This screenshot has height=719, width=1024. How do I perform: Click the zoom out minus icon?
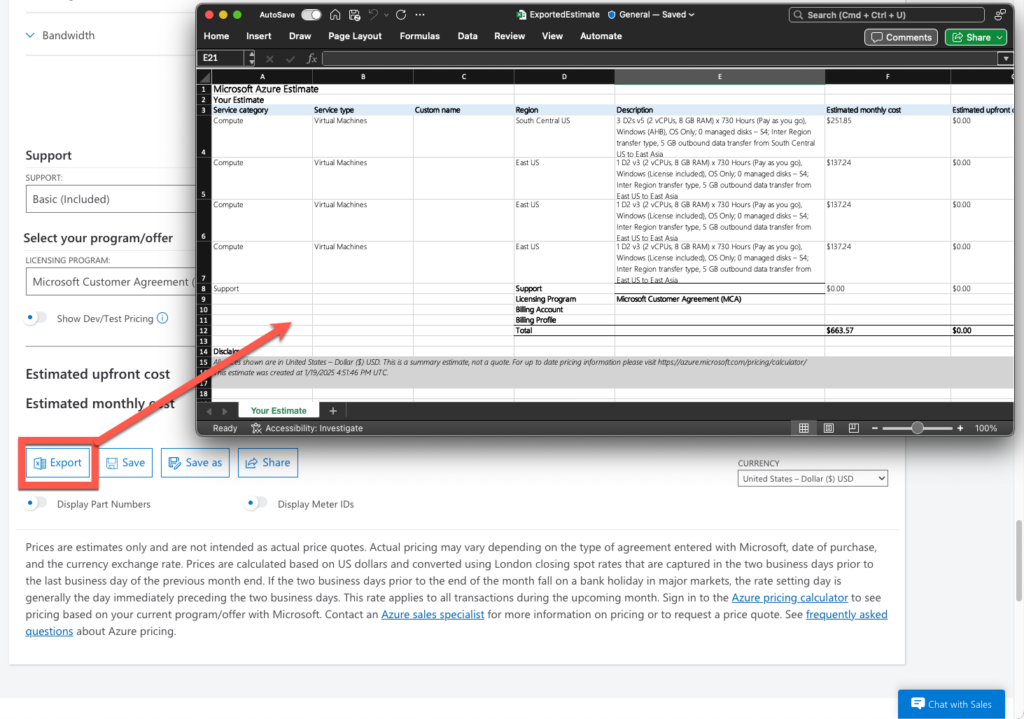(x=874, y=428)
